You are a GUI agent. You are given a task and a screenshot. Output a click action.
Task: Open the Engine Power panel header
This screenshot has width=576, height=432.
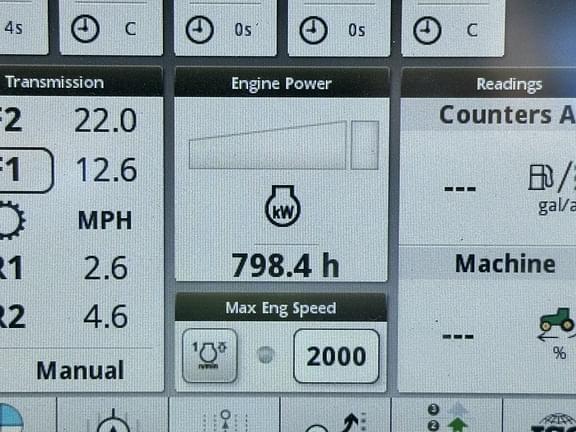pyautogui.click(x=281, y=83)
